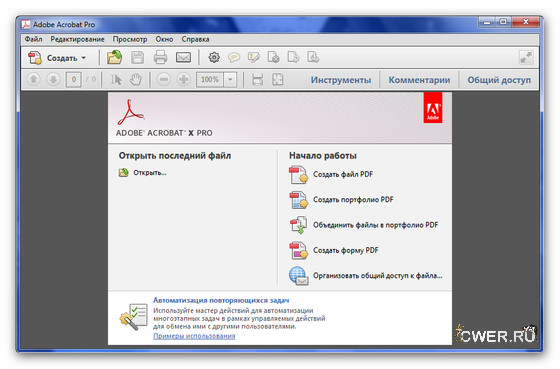
Task: Open the Примеры использования link
Action: coord(194,336)
